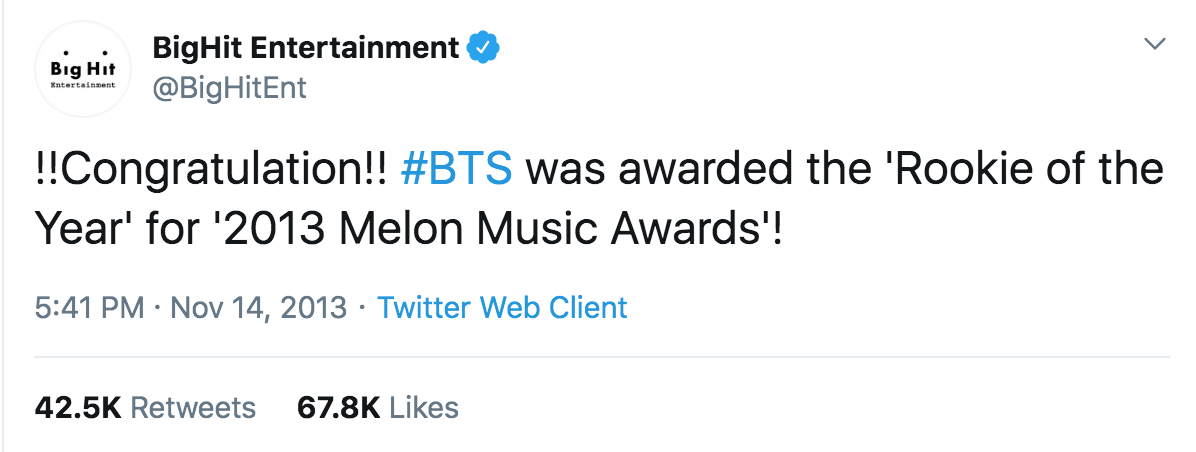Click the 5:41 PM timestamp
This screenshot has height=452, width=1196.
[x=89, y=308]
